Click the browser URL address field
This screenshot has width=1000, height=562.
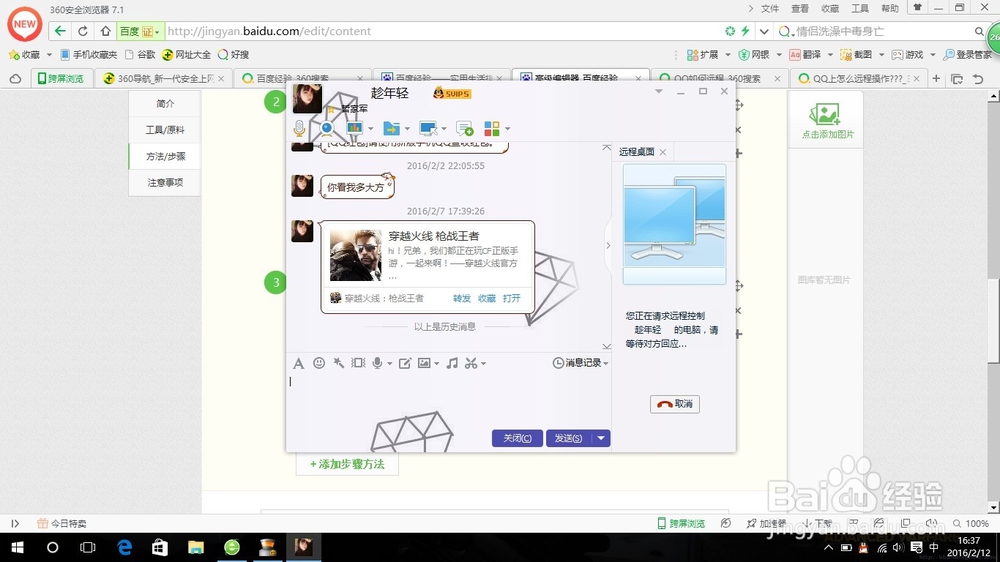[x=443, y=31]
